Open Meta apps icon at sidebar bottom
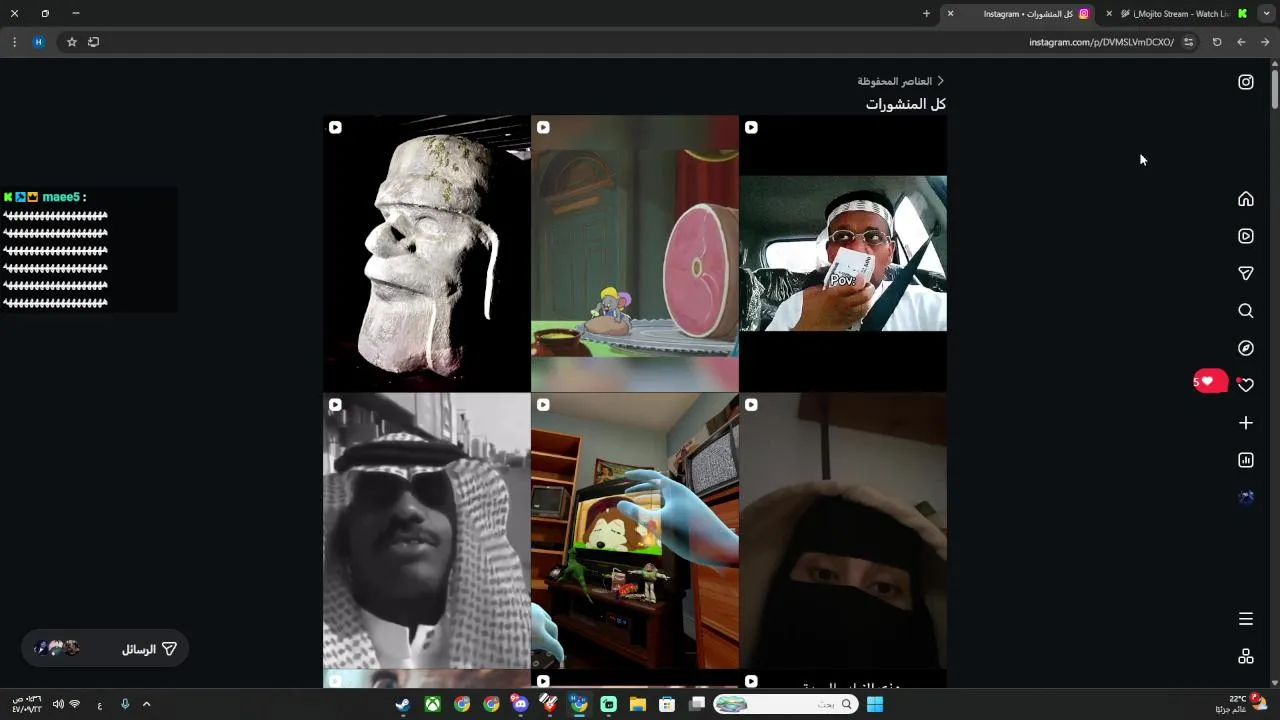Image resolution: width=1280 pixels, height=720 pixels. point(1246,656)
